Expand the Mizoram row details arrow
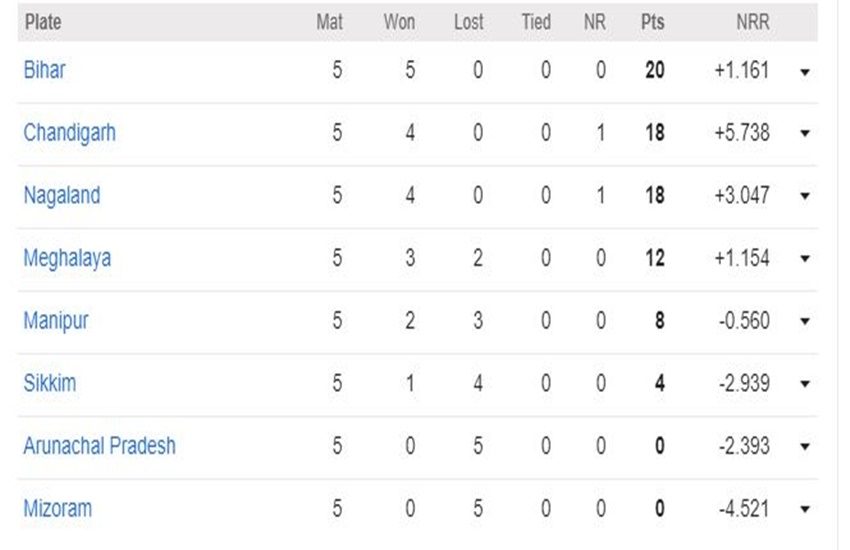Image resolution: width=850 pixels, height=550 pixels. [804, 509]
